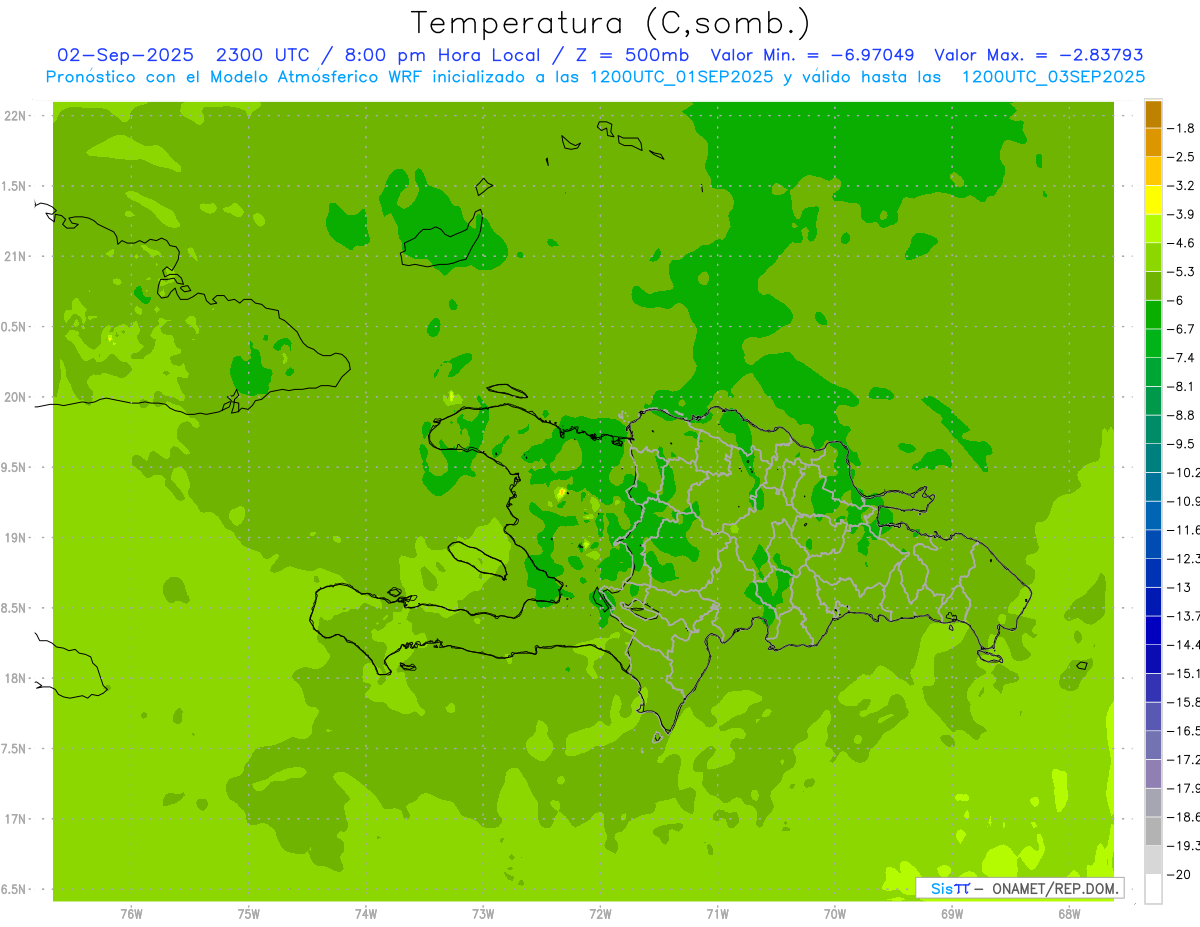The image size is (1200, 927).
Task: Select the purple swatch between -17.2 and -17.9
Action: 1153,774
